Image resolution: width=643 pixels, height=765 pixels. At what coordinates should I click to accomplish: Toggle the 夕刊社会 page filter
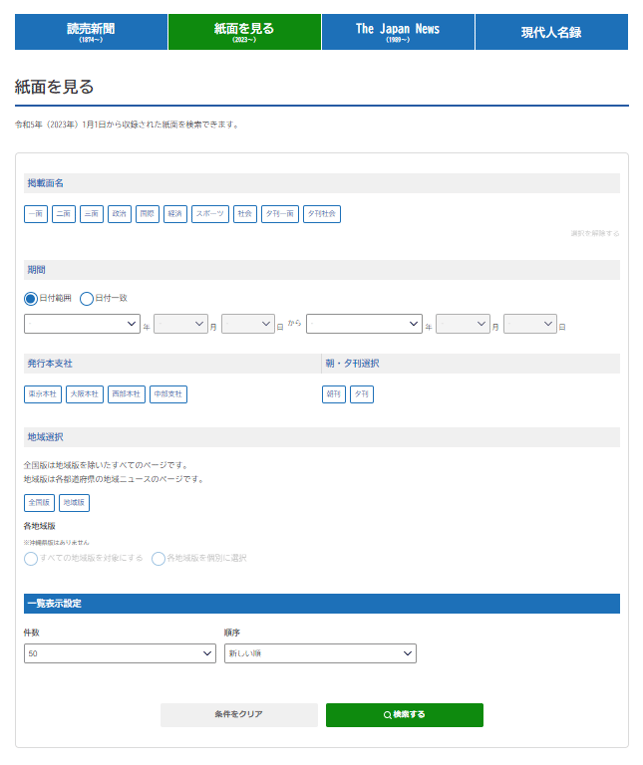tap(322, 214)
